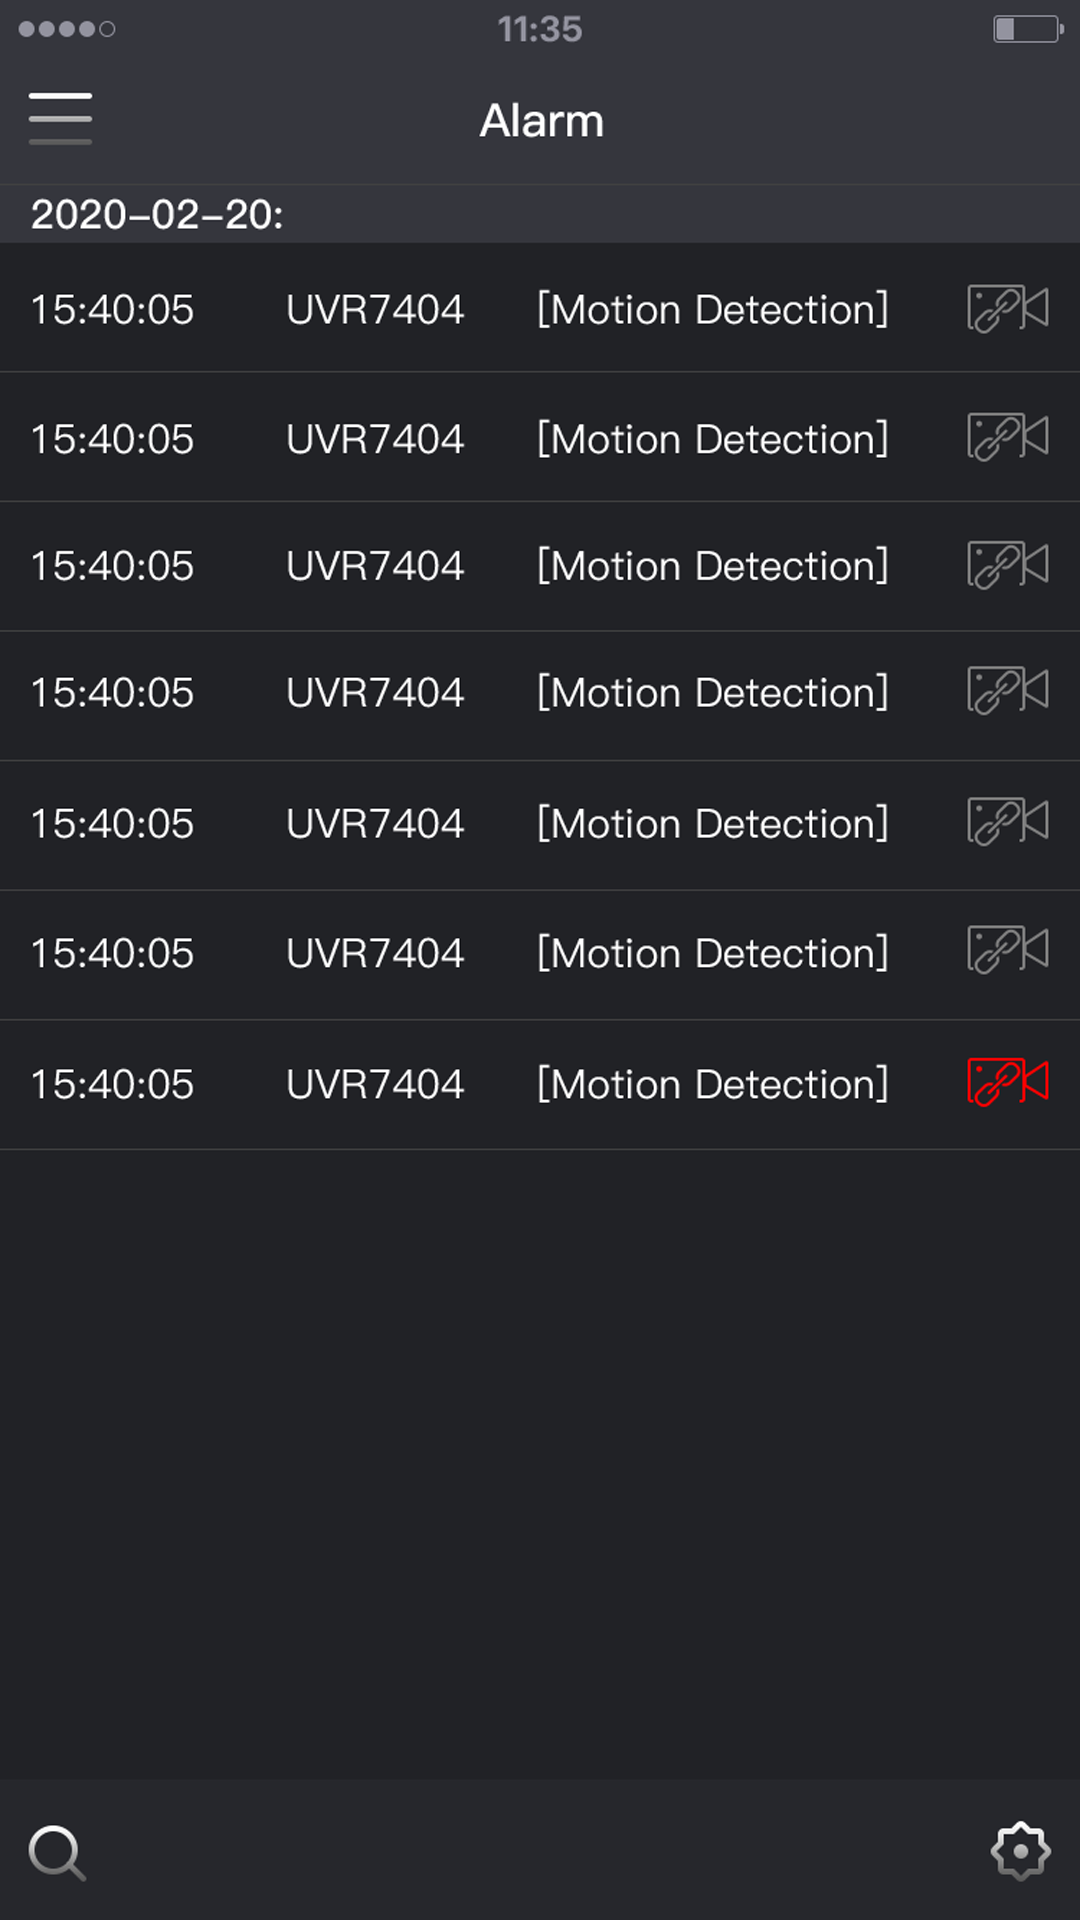Tap linked-video icon on third alarm row

click(1007, 565)
